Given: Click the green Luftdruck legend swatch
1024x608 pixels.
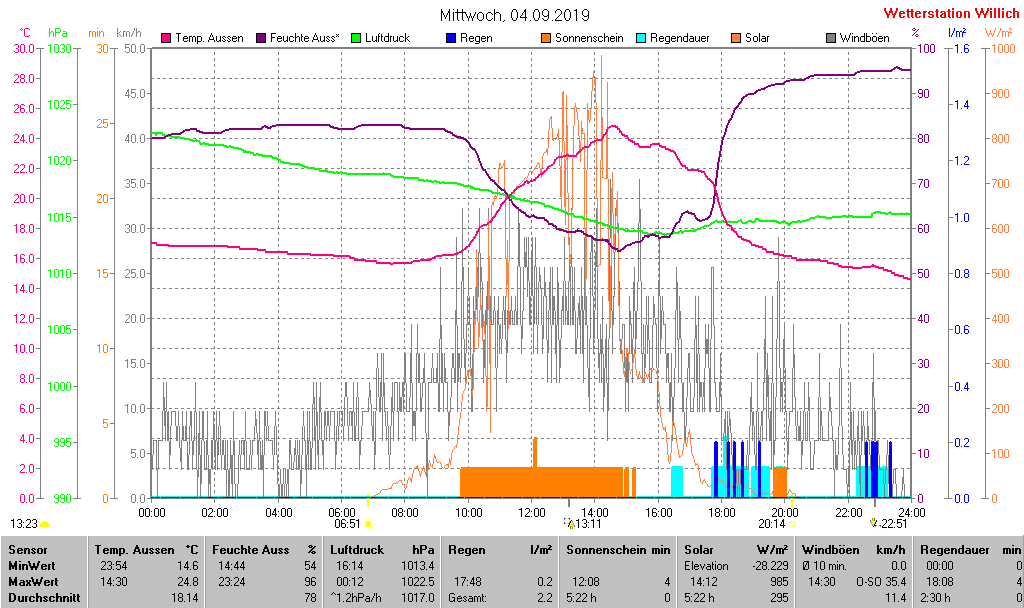Looking at the screenshot, I should click(356, 39).
